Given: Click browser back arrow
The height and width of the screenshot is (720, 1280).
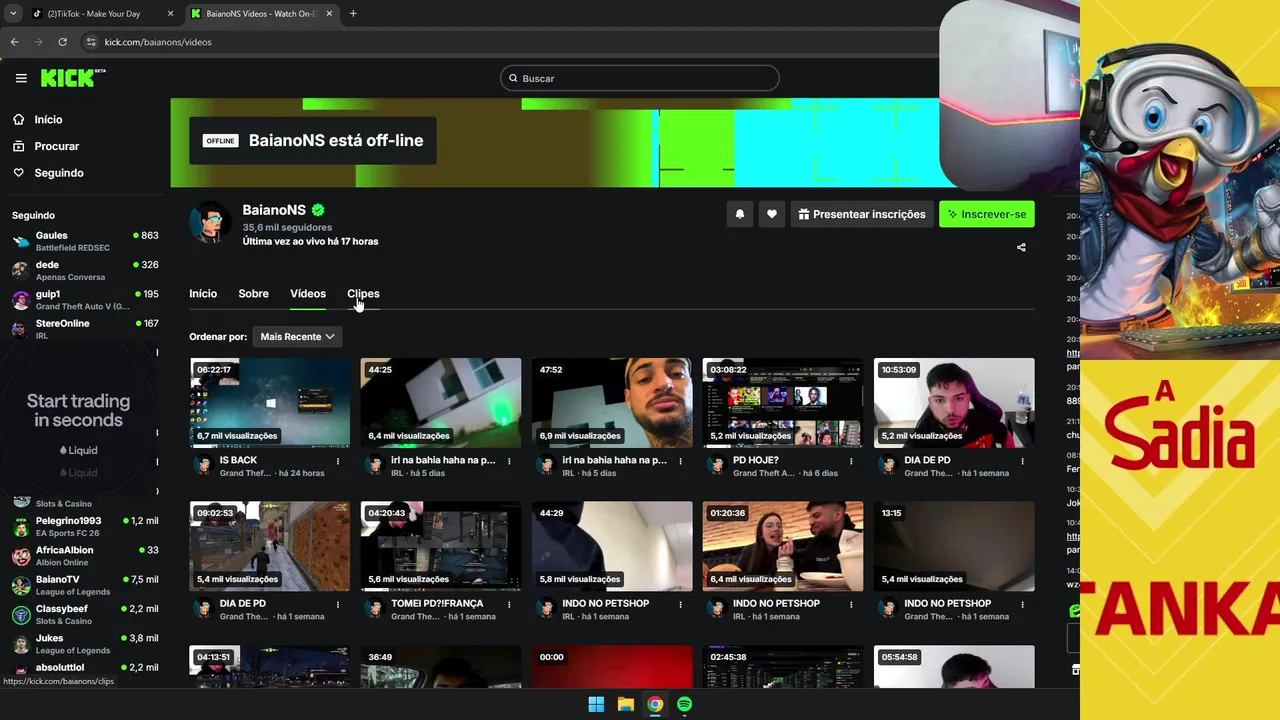Looking at the screenshot, I should 15,42.
